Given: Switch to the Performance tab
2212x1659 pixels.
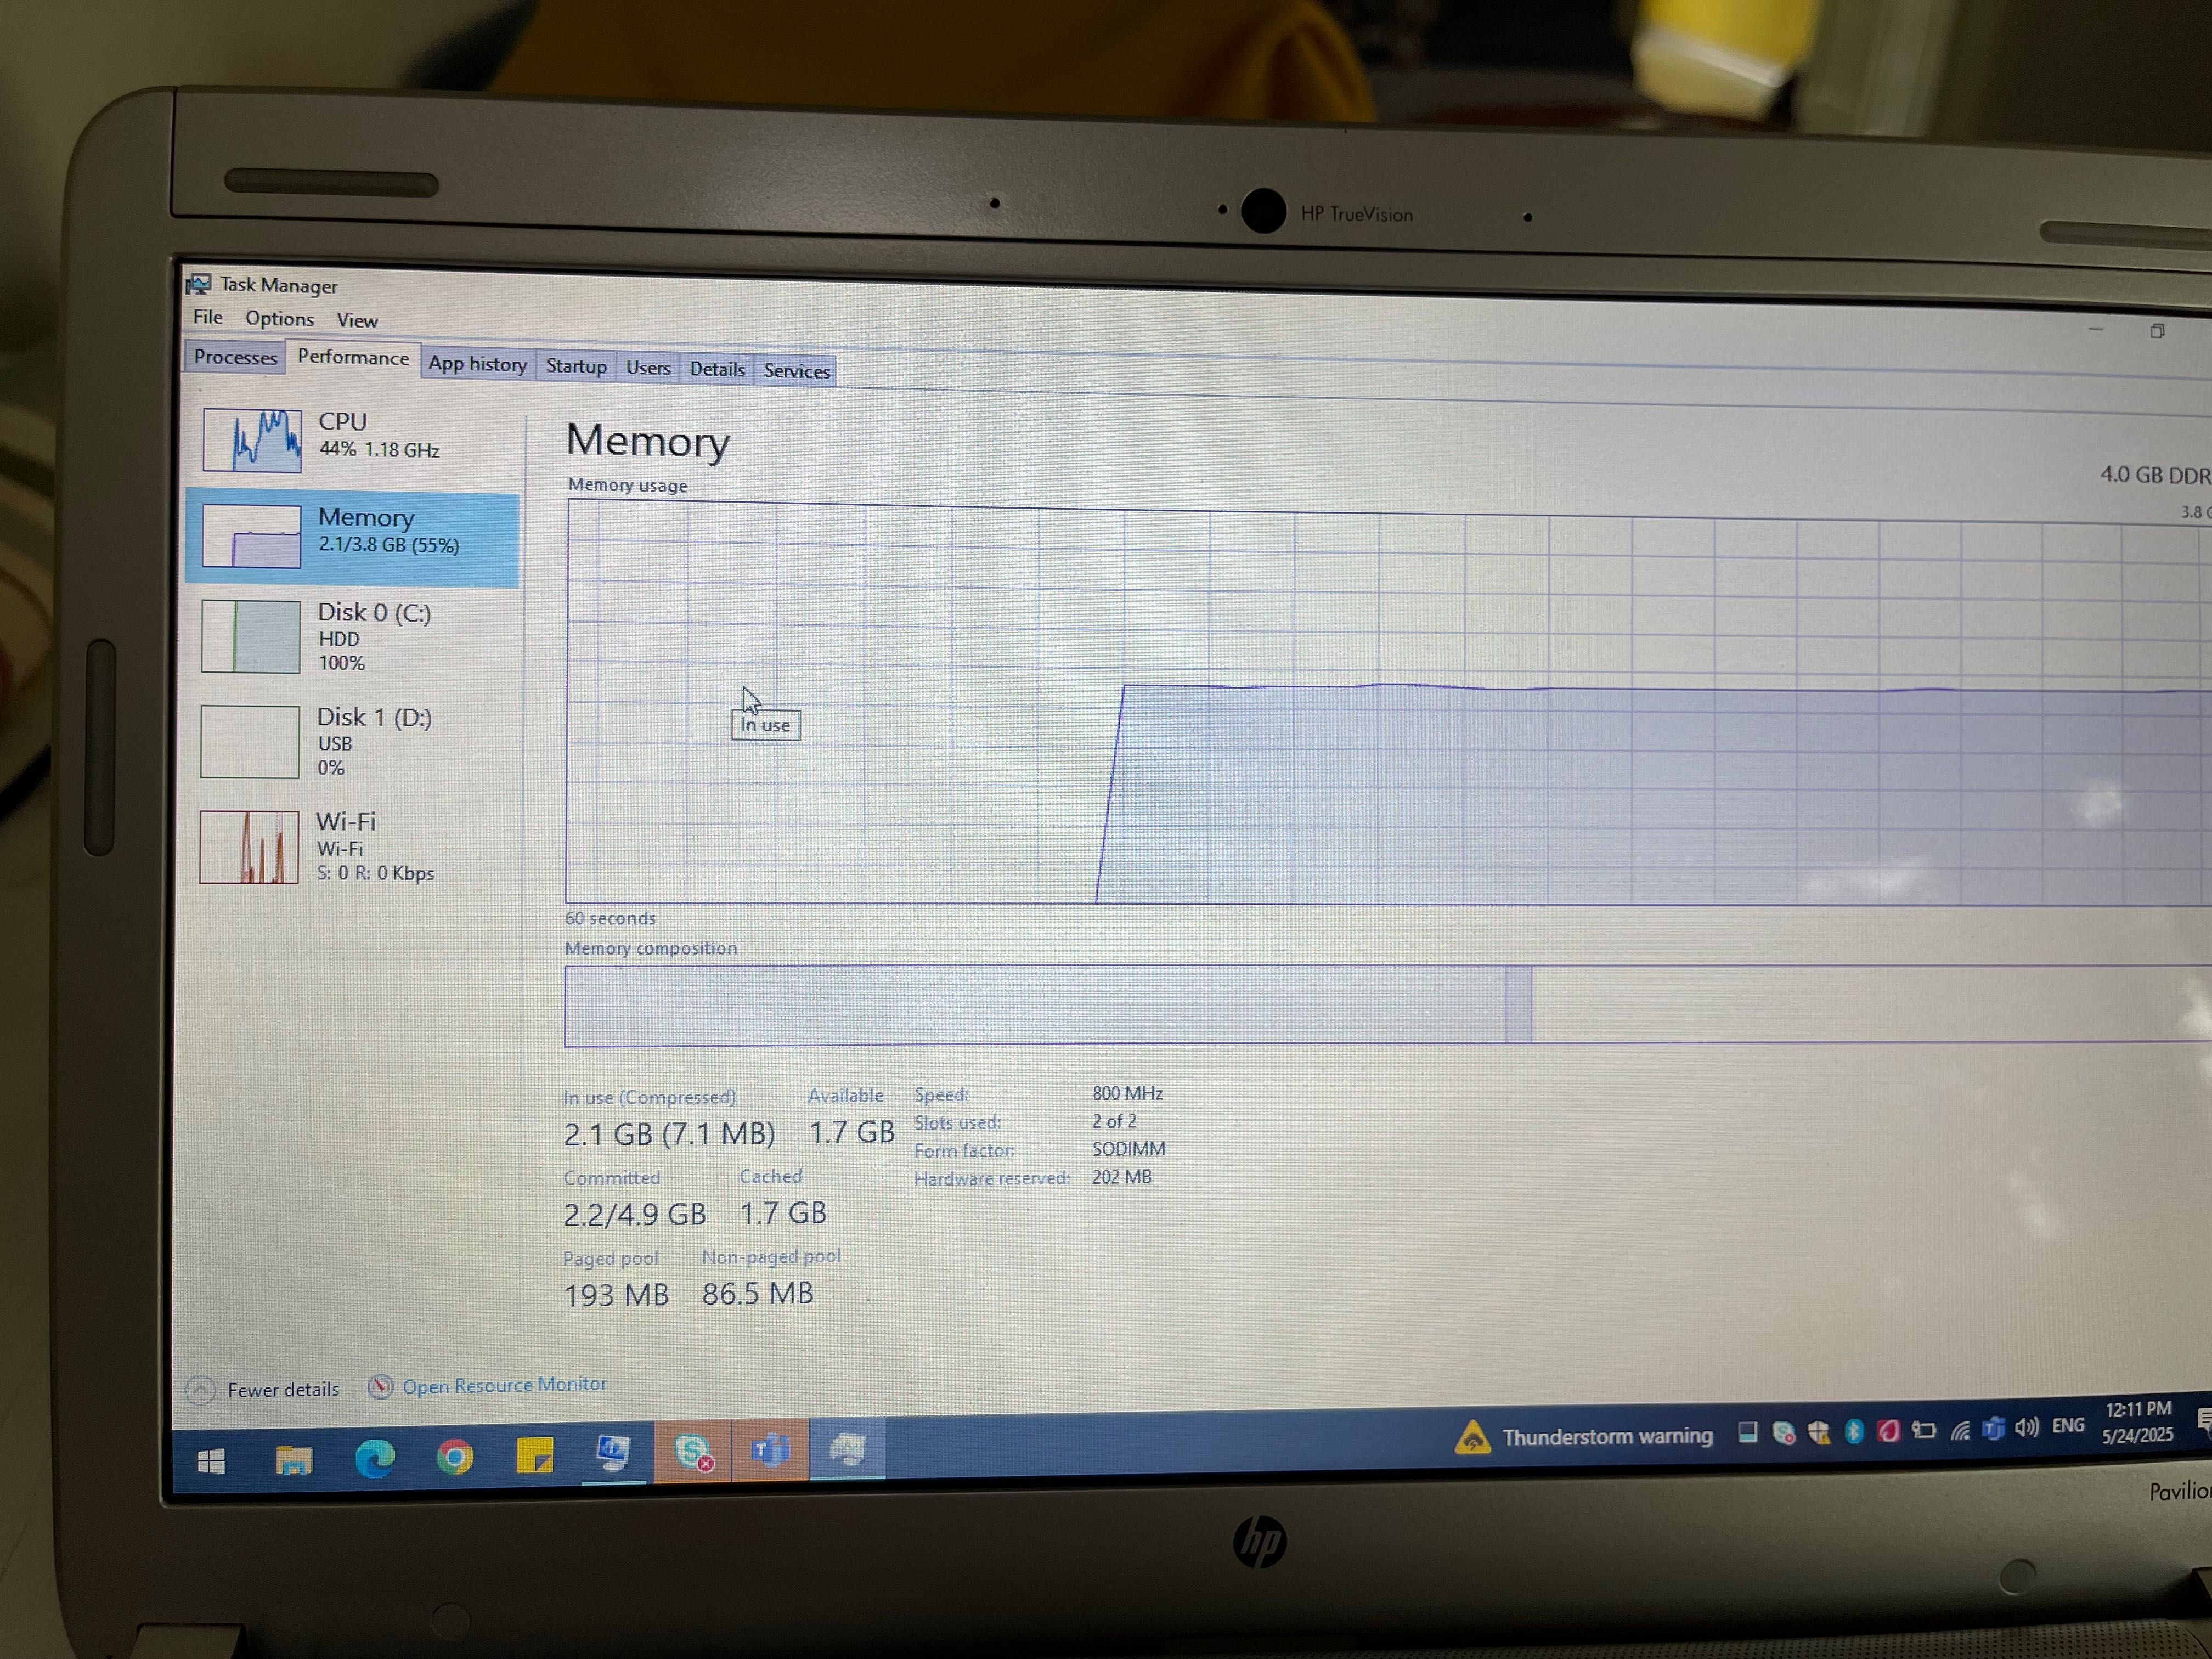Looking at the screenshot, I should point(353,358).
